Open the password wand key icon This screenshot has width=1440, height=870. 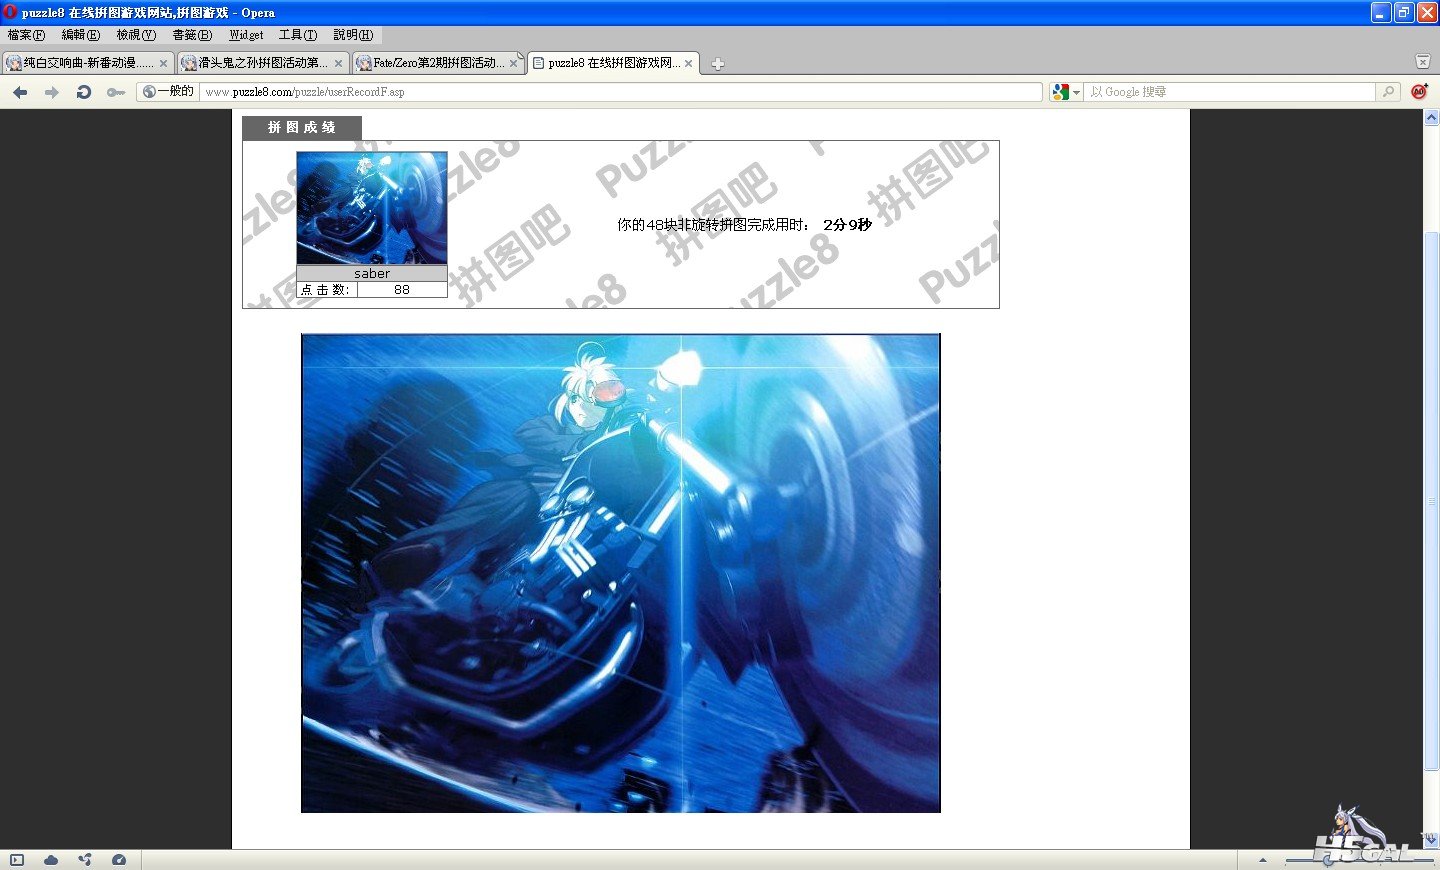tap(116, 92)
